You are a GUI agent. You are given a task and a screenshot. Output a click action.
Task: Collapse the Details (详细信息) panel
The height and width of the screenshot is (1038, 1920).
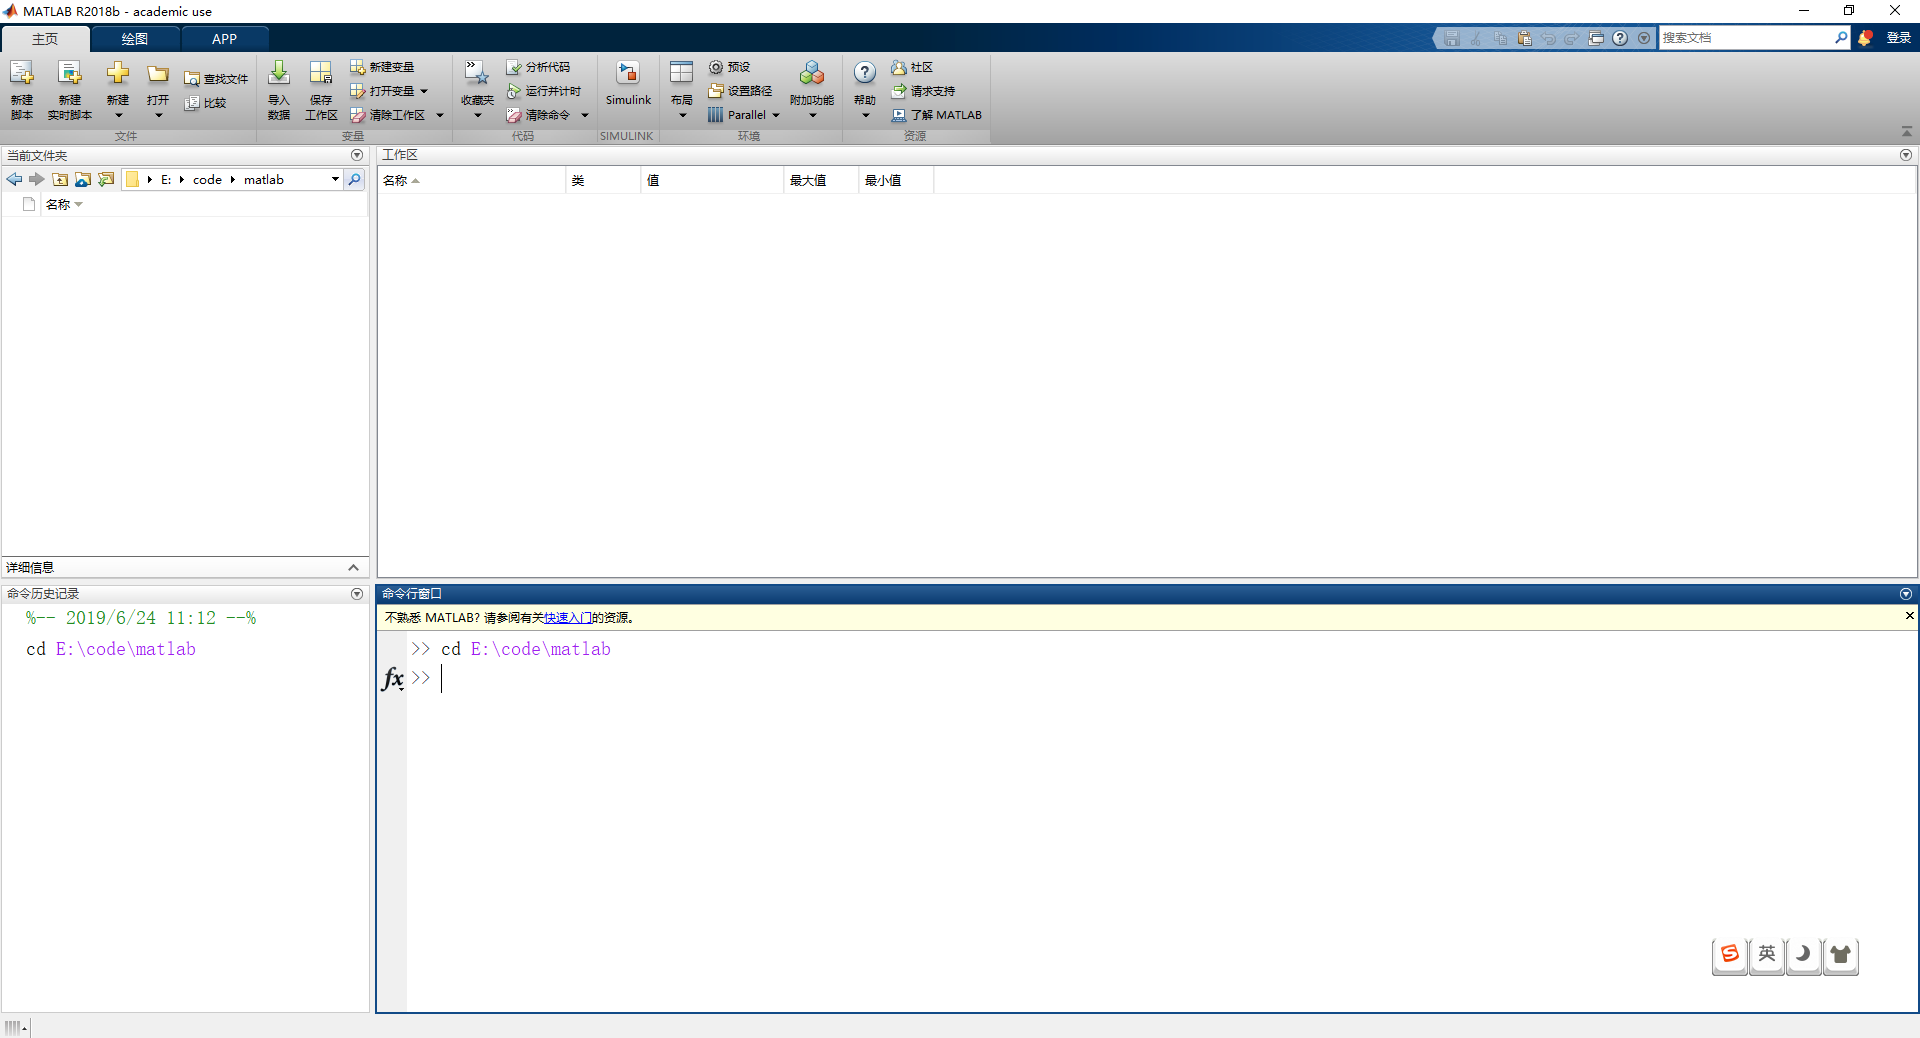353,568
